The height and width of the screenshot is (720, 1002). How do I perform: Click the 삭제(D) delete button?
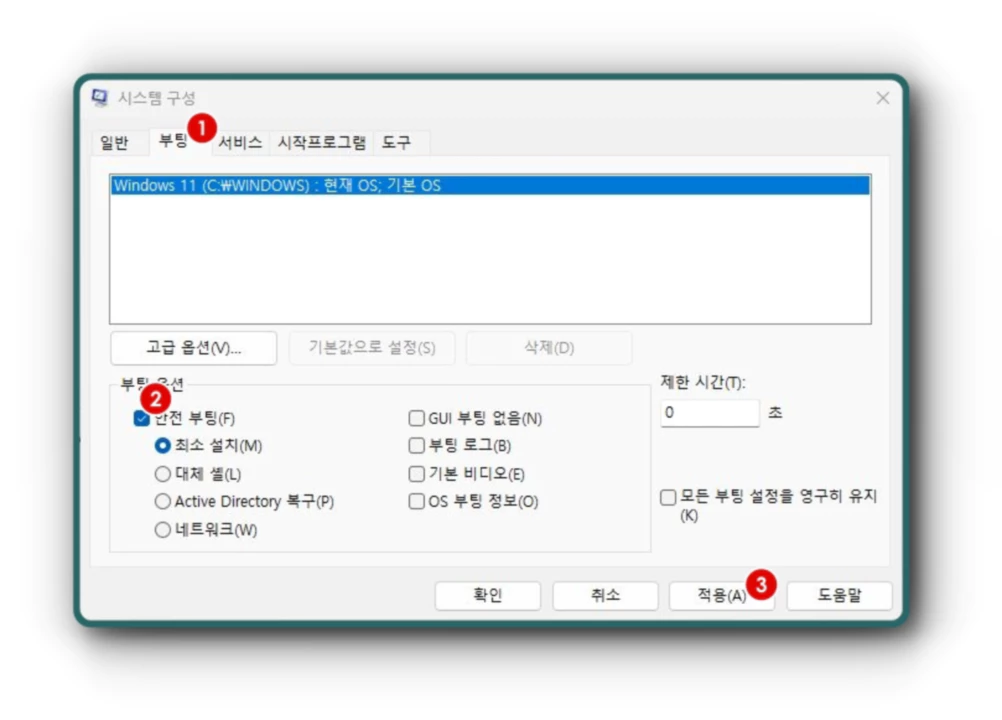tap(549, 348)
